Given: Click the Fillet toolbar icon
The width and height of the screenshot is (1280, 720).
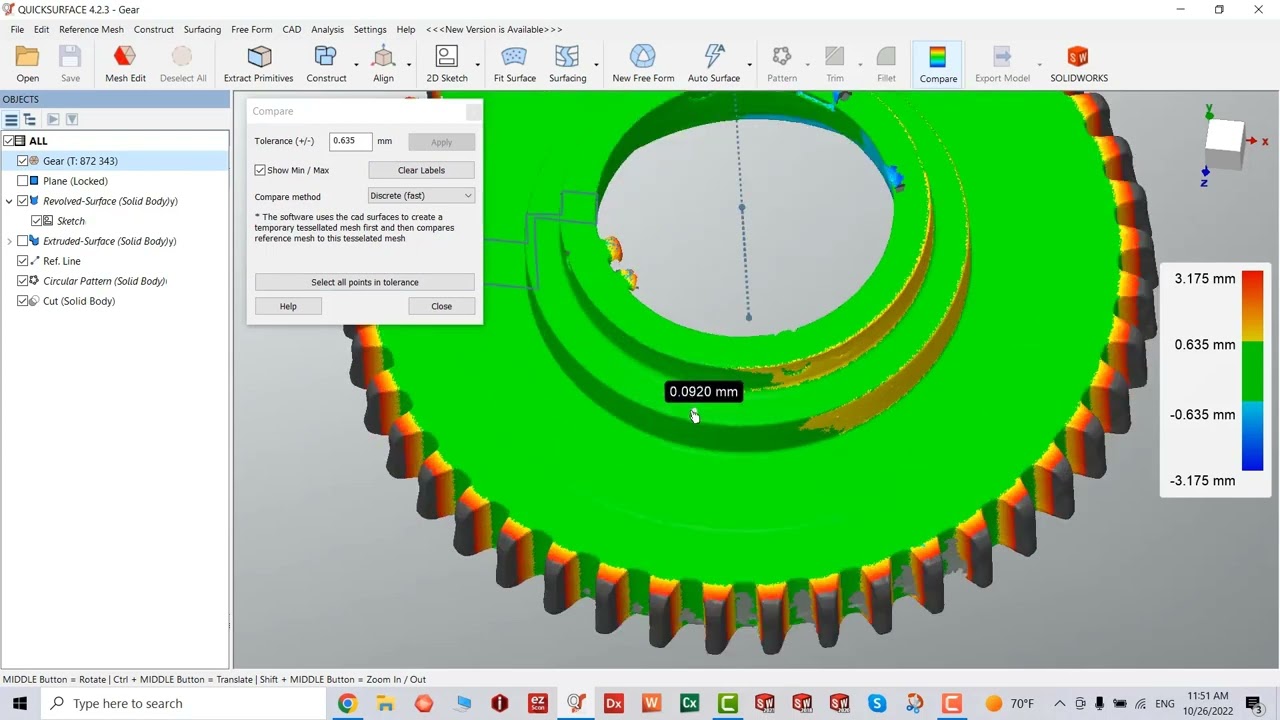Looking at the screenshot, I should (x=886, y=64).
